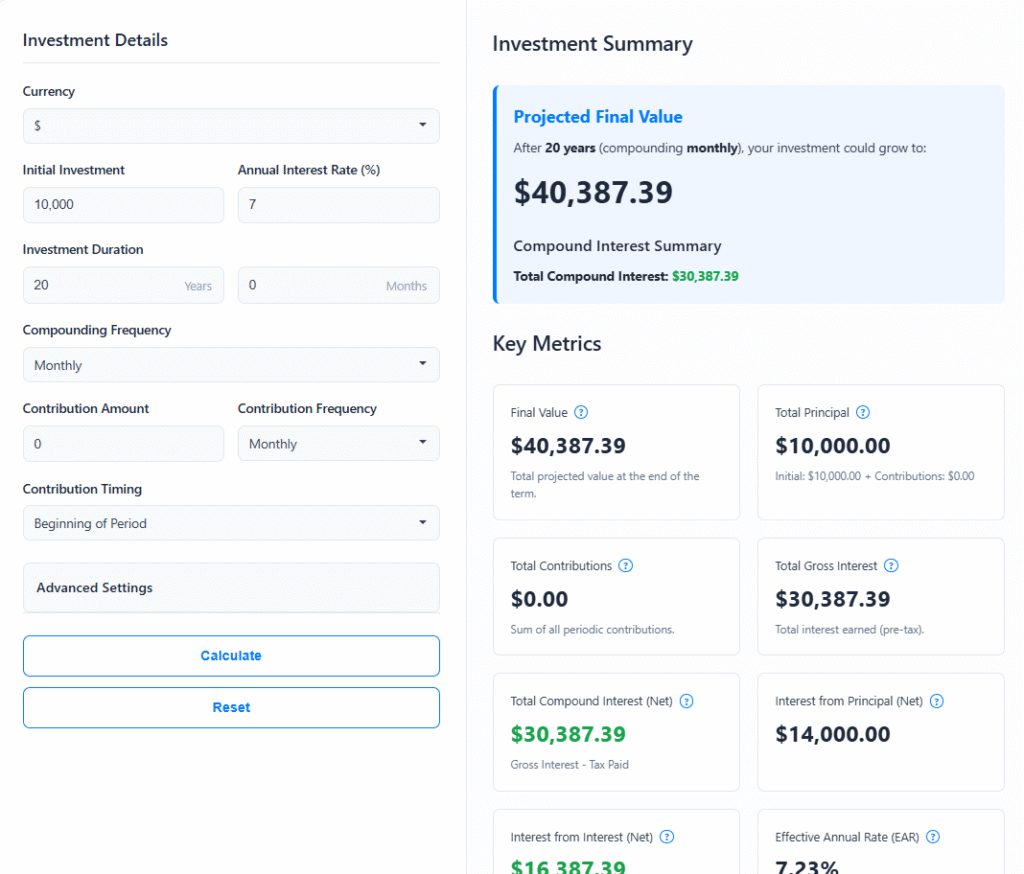The width and height of the screenshot is (1024, 874).
Task: Click Interest from Interest (Net) help icon
Action: 667,837
